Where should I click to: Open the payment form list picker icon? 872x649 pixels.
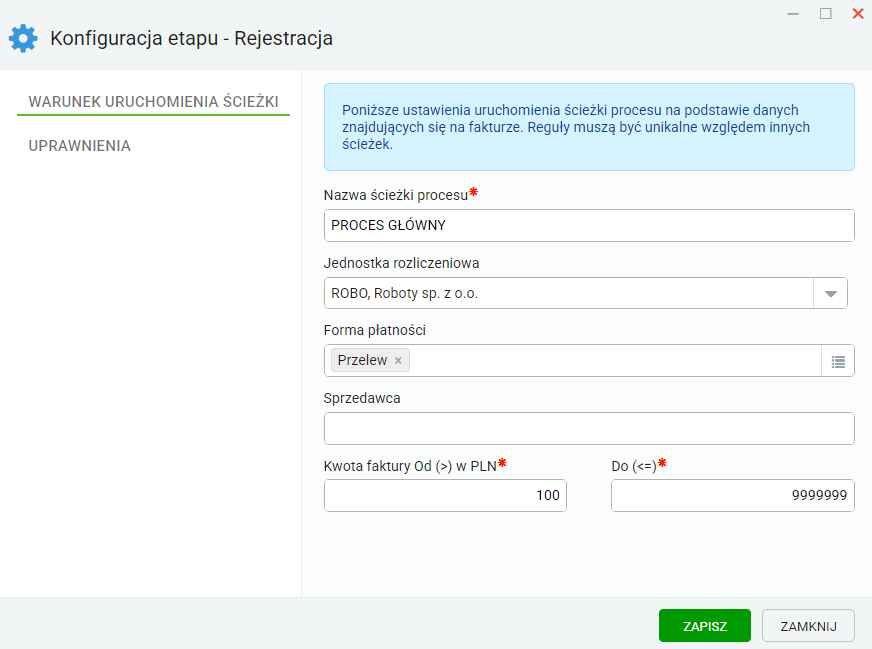838,361
